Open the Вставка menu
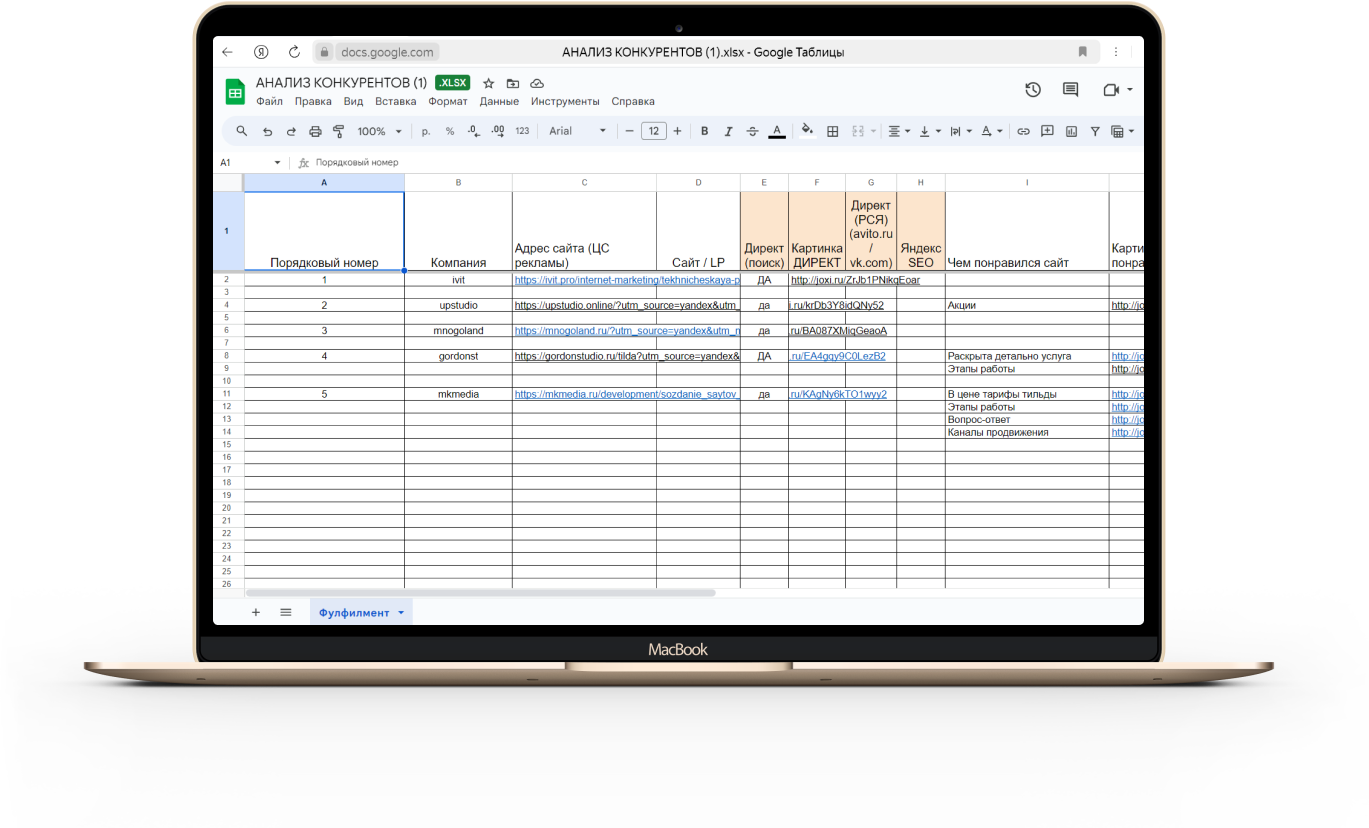Image resolution: width=1369 pixels, height=828 pixels. click(396, 101)
